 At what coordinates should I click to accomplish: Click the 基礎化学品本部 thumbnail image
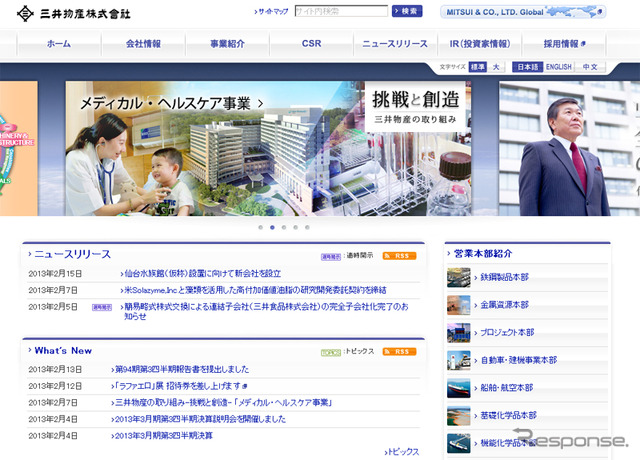tap(458, 416)
